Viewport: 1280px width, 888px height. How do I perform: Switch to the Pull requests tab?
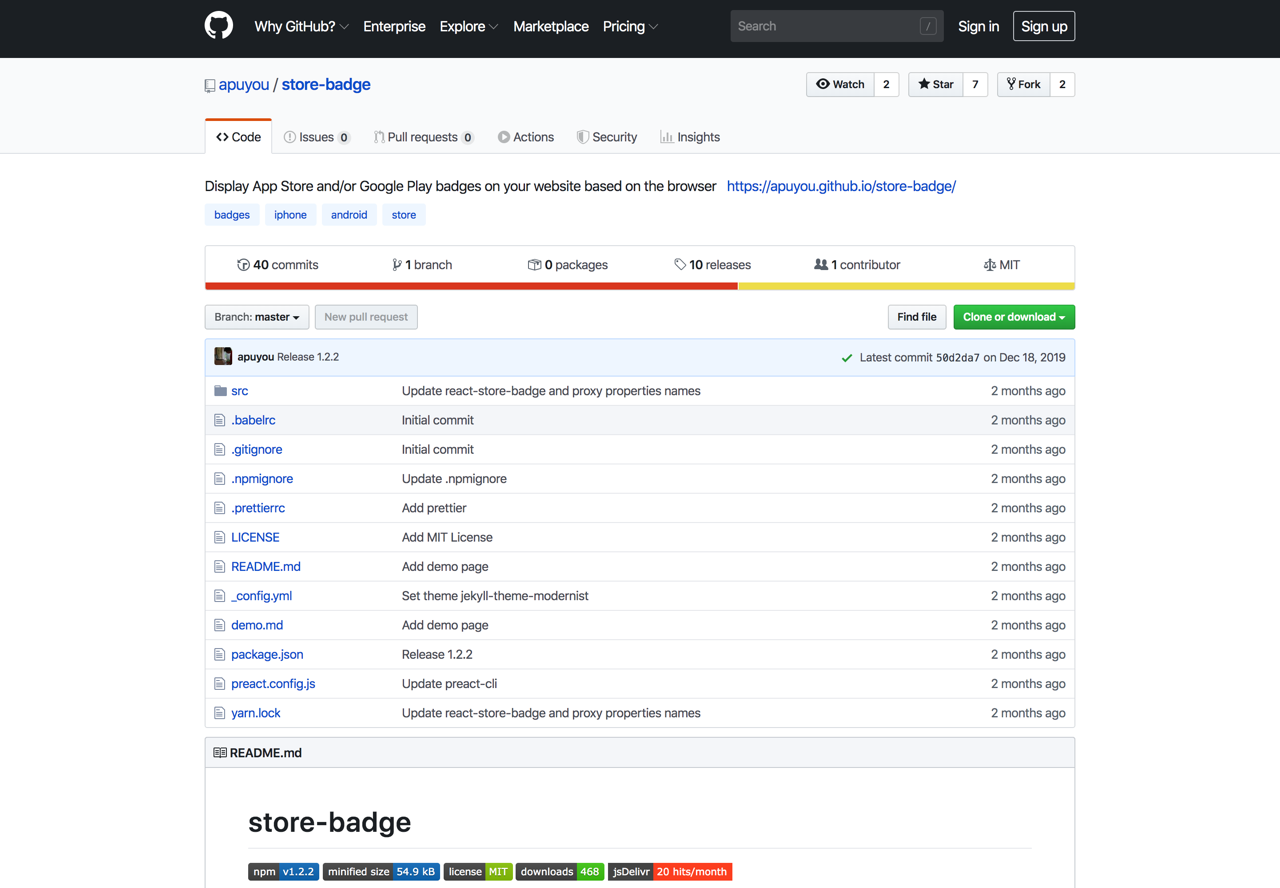click(424, 137)
